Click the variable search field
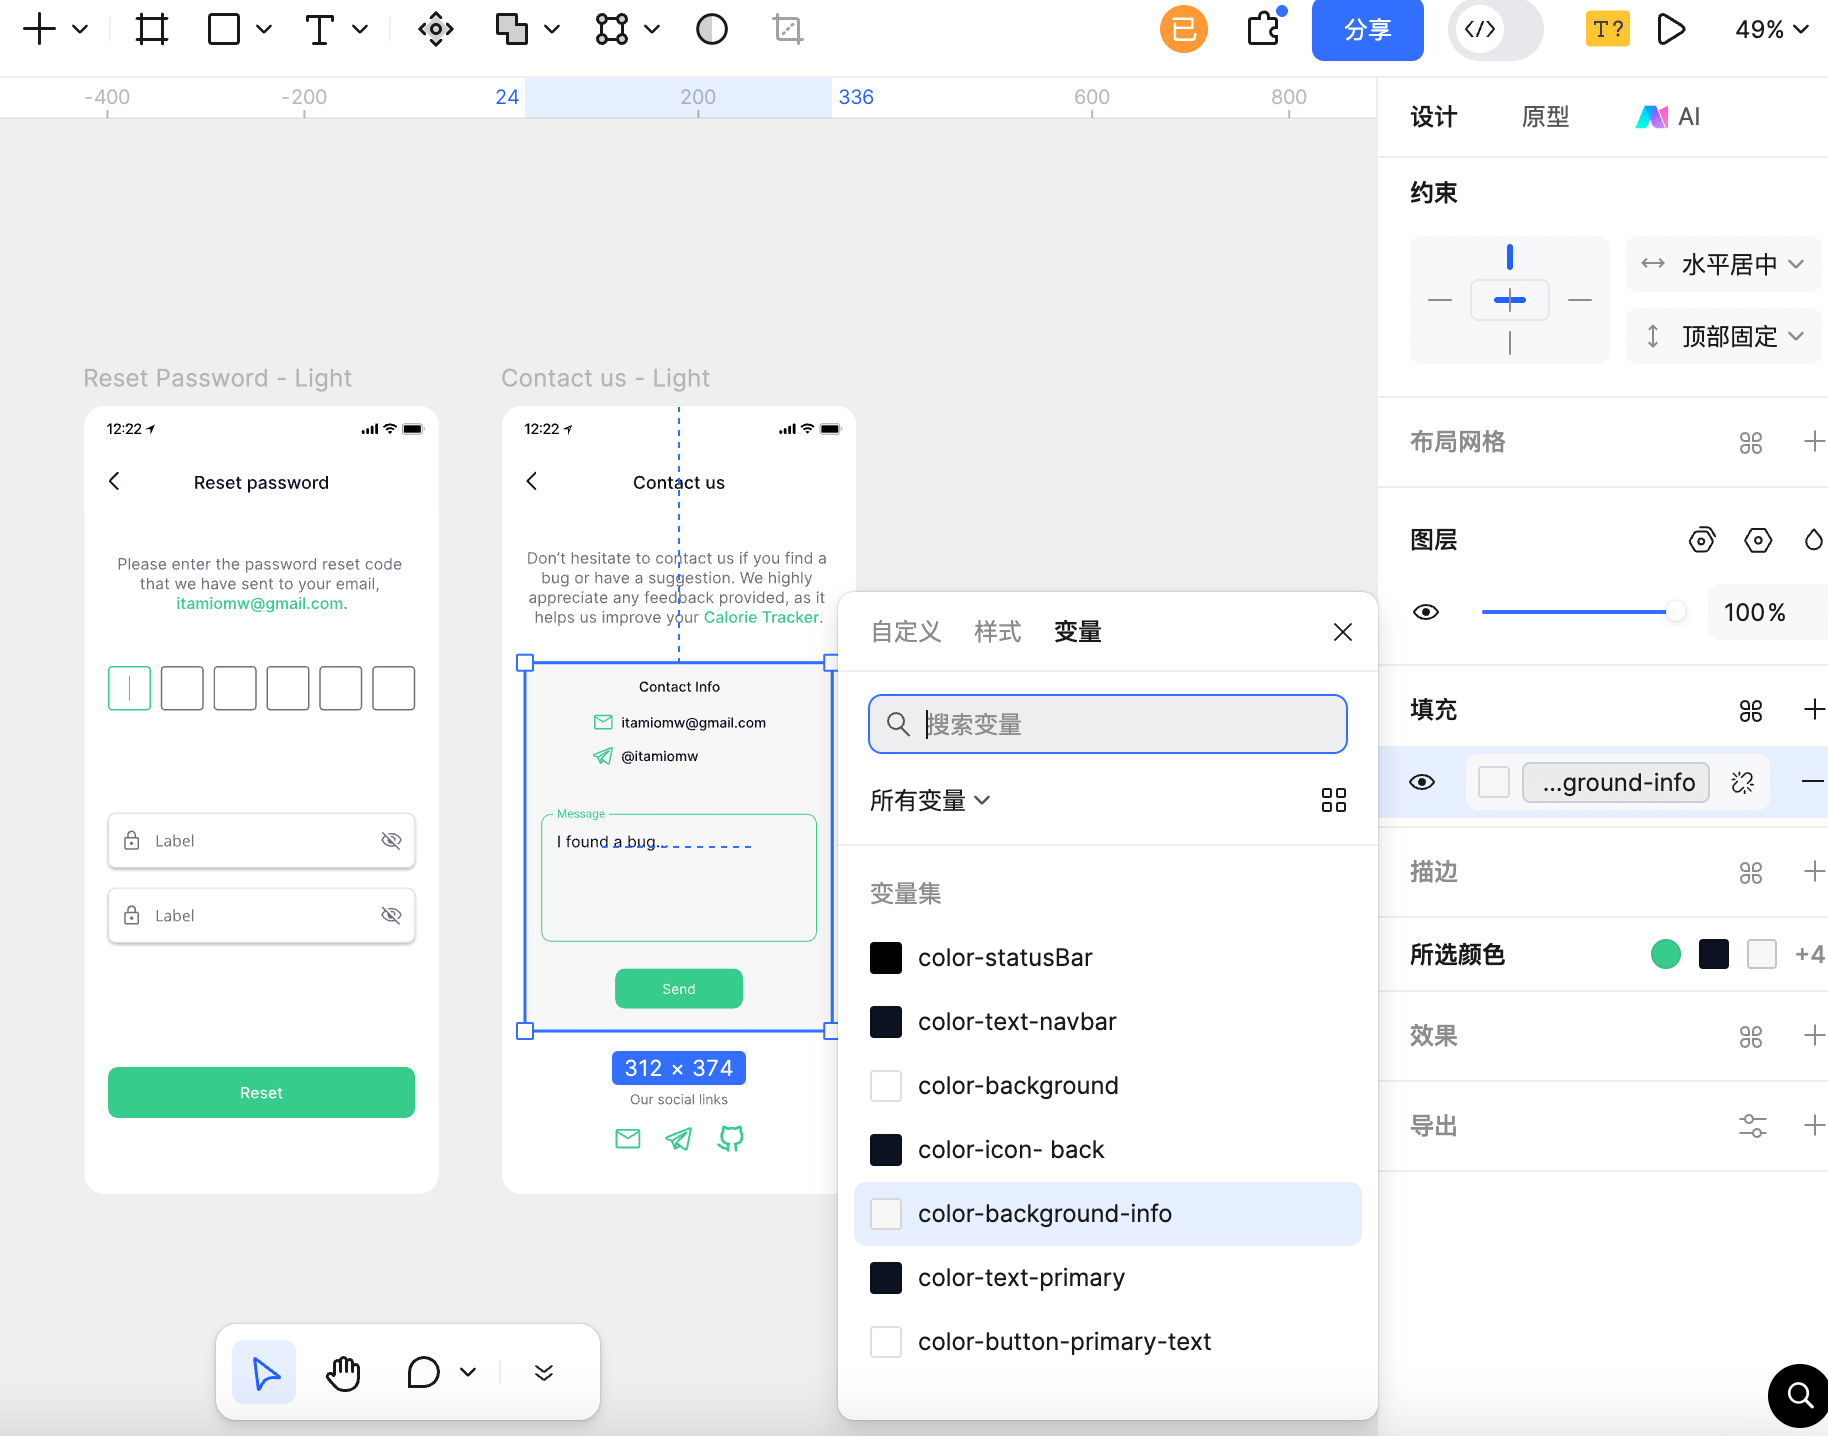1828x1436 pixels. tap(1107, 723)
